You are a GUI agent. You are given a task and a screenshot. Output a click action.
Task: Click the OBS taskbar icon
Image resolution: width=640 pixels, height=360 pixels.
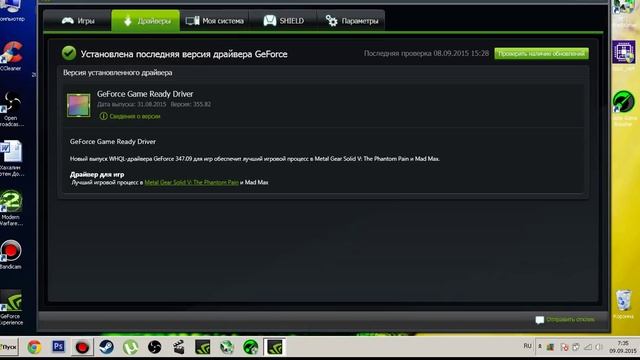coord(154,347)
